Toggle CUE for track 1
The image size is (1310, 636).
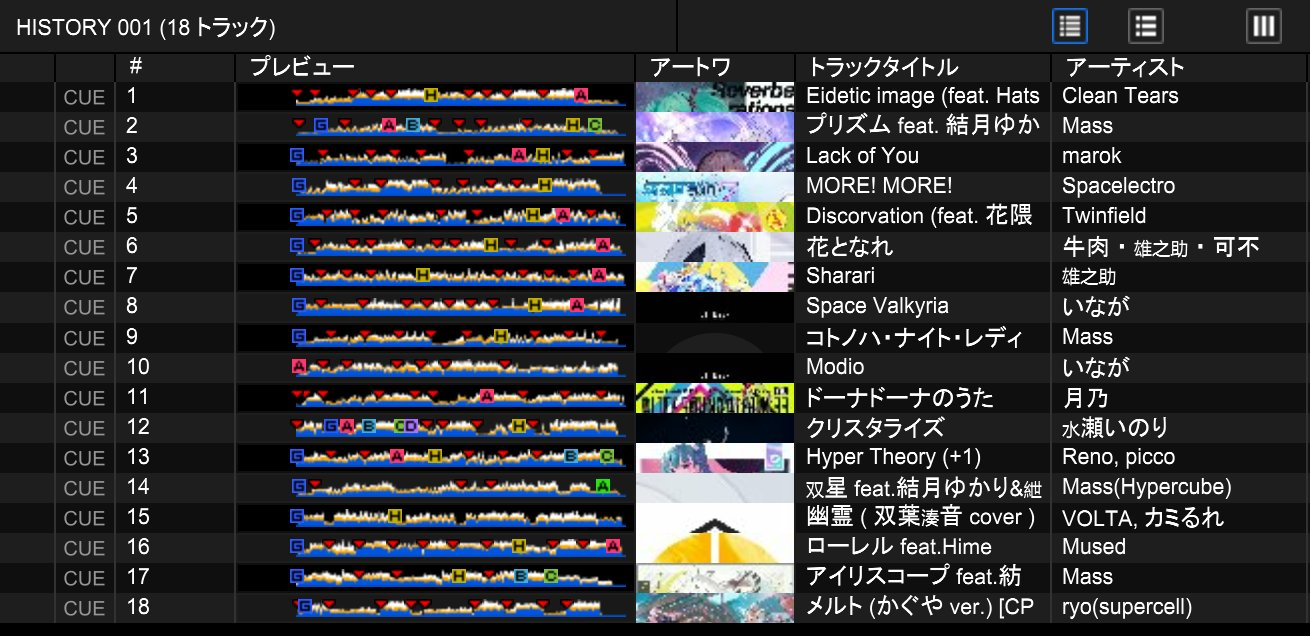coord(84,97)
